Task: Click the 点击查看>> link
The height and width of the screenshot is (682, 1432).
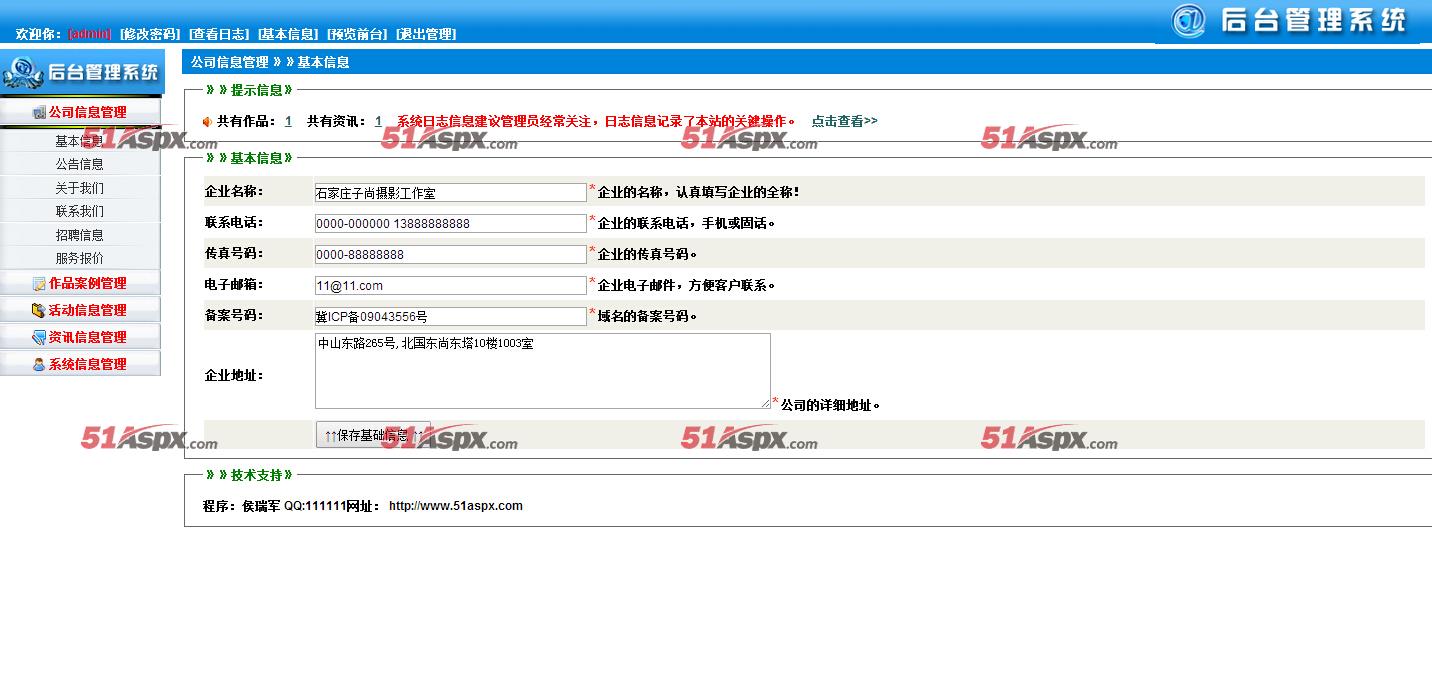Action: click(x=844, y=121)
